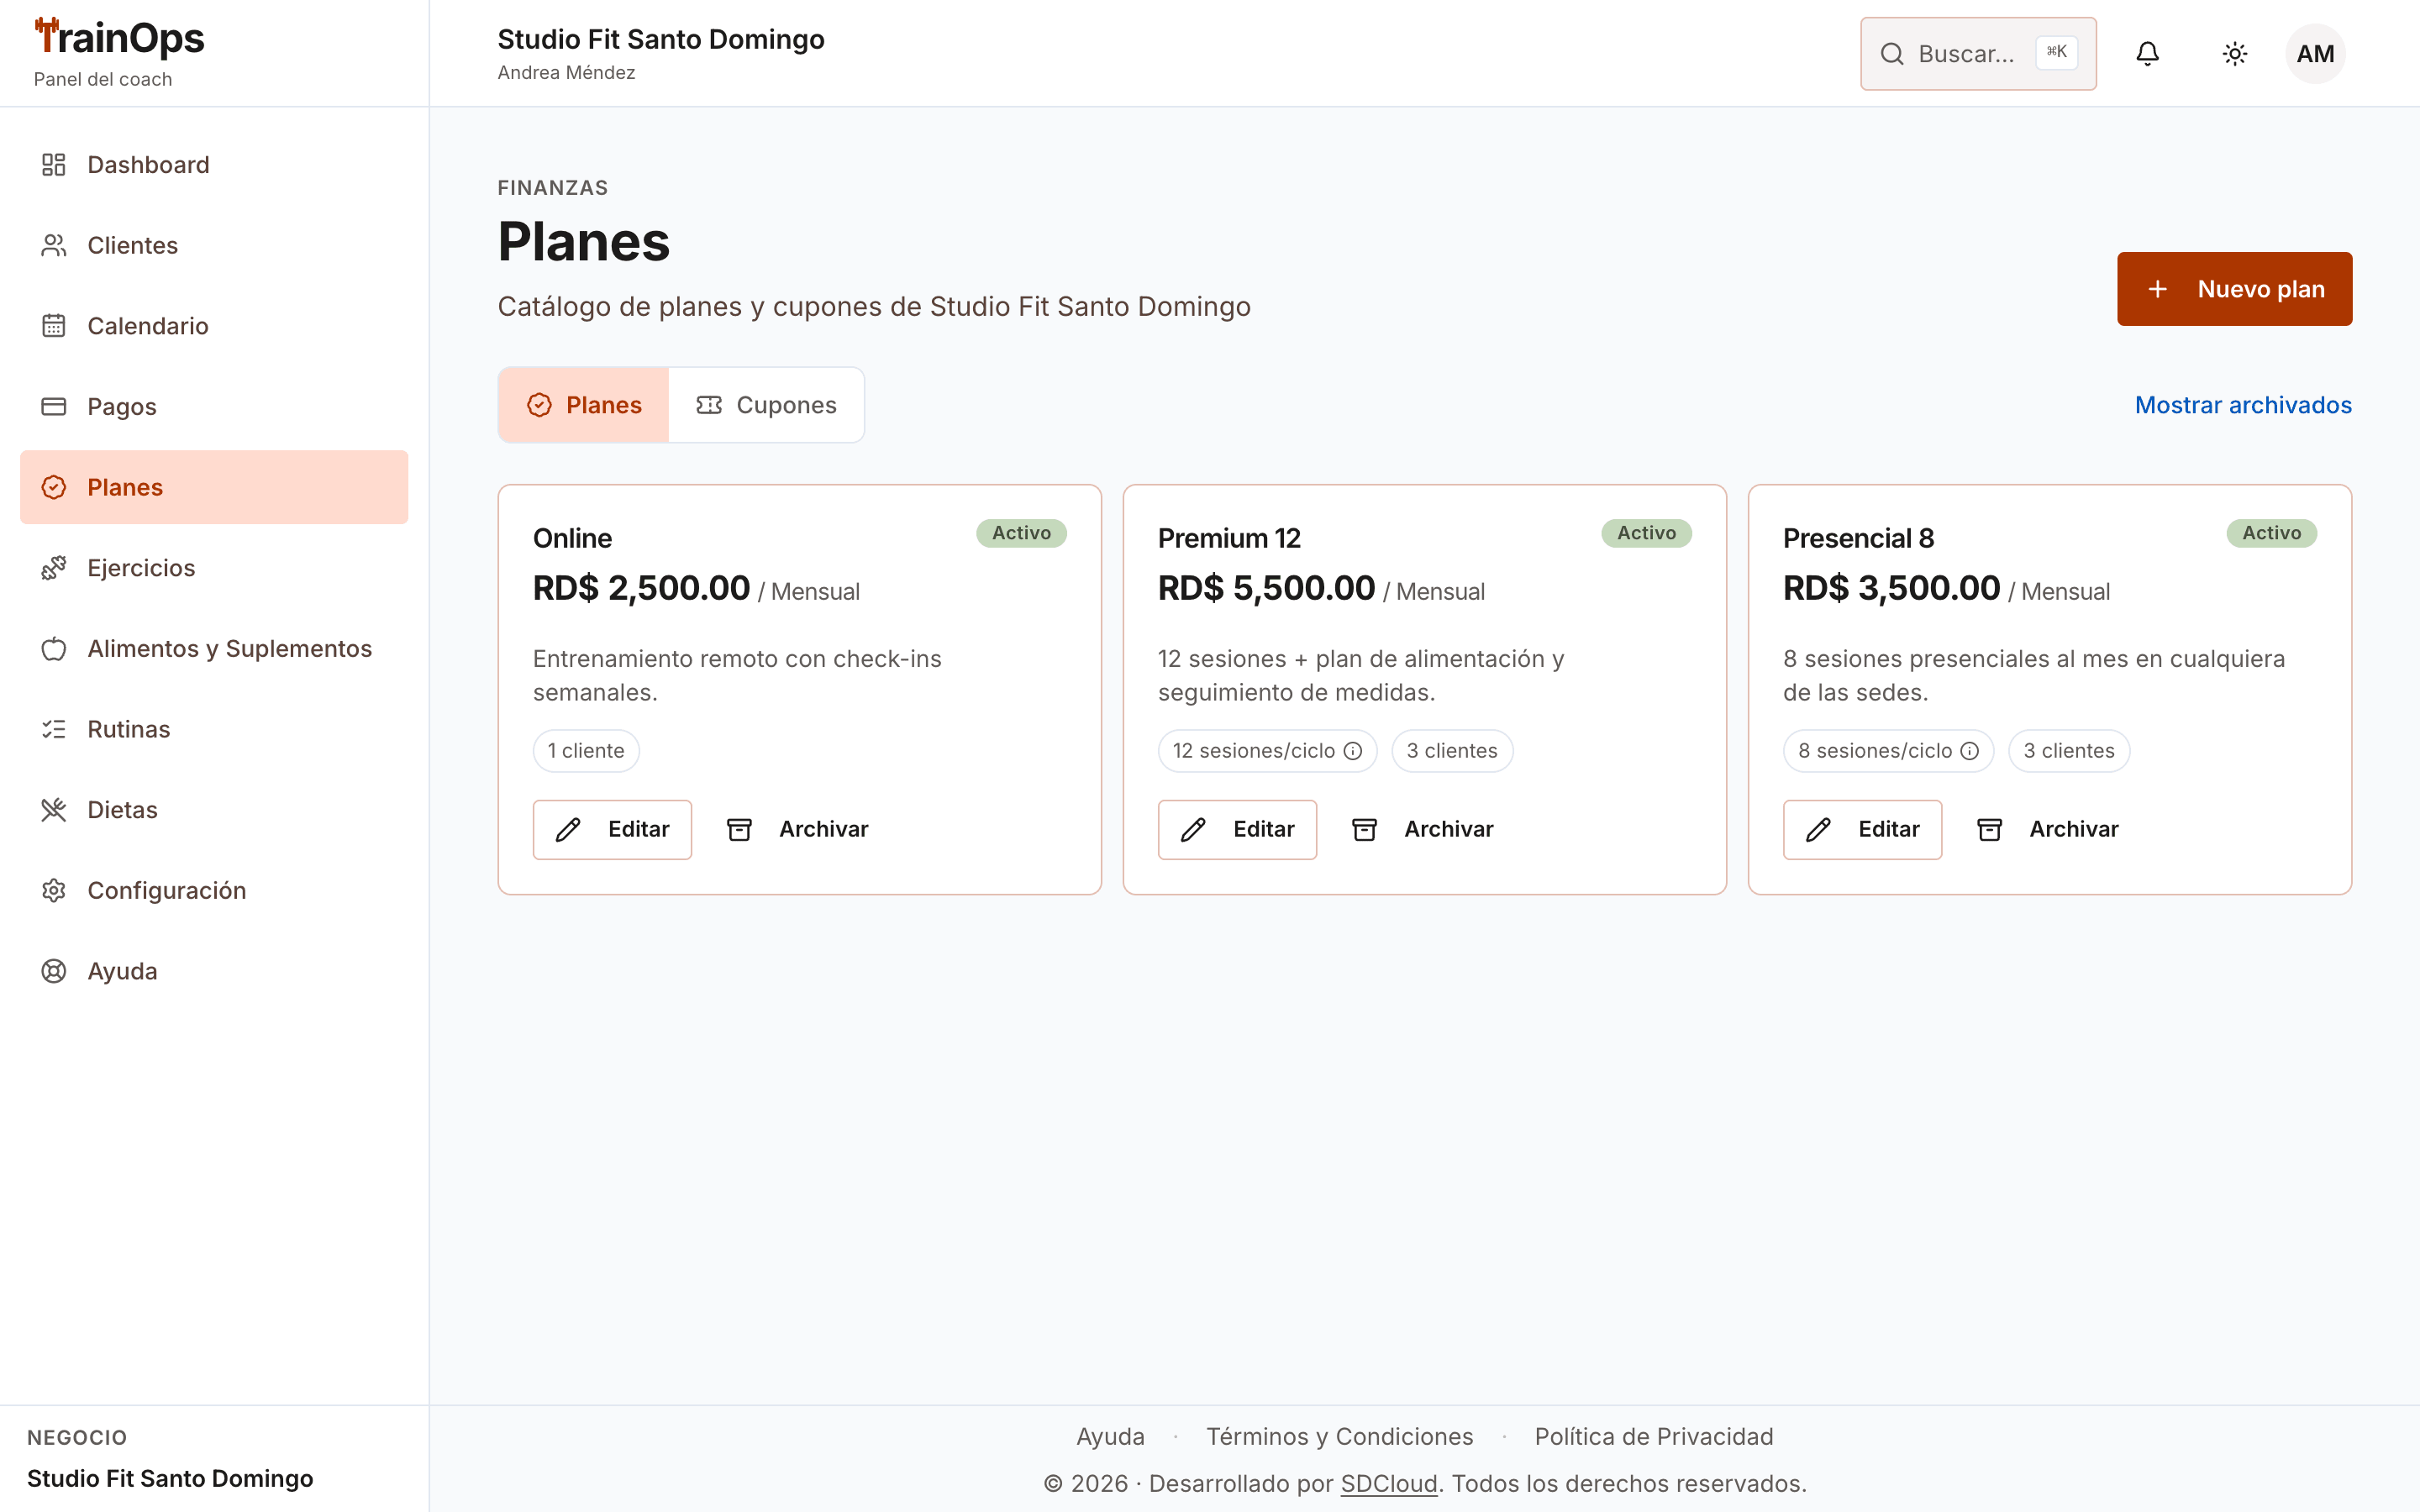Open Alimentos y Suplementos section
Screen dimensions: 2420x1512
point(214,649)
